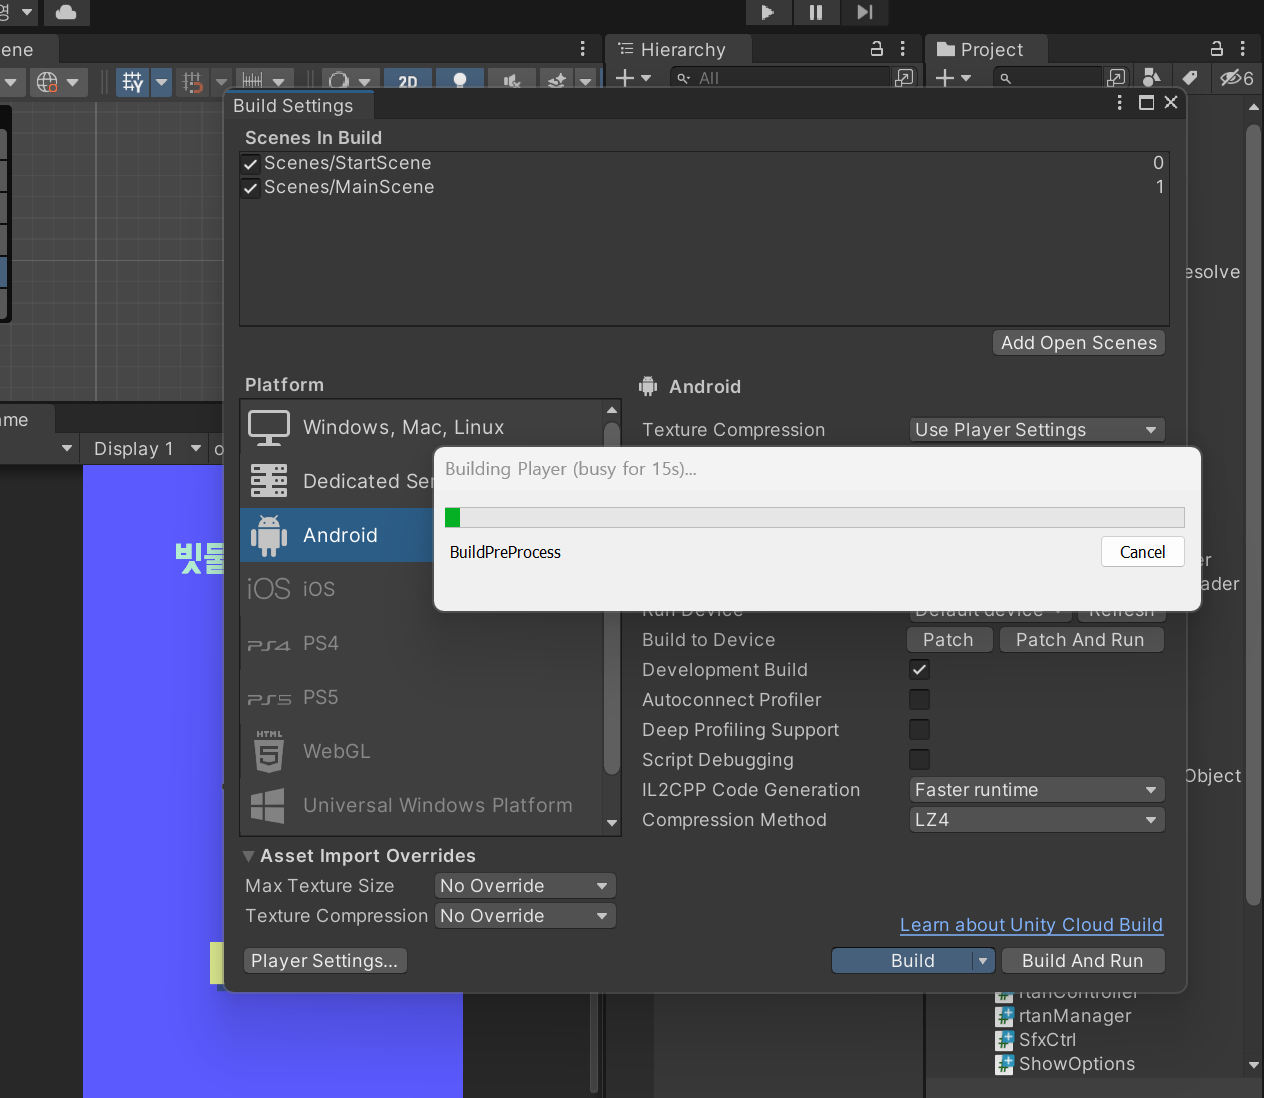Image resolution: width=1264 pixels, height=1098 pixels.
Task: Open Player Settings
Action: coord(325,961)
